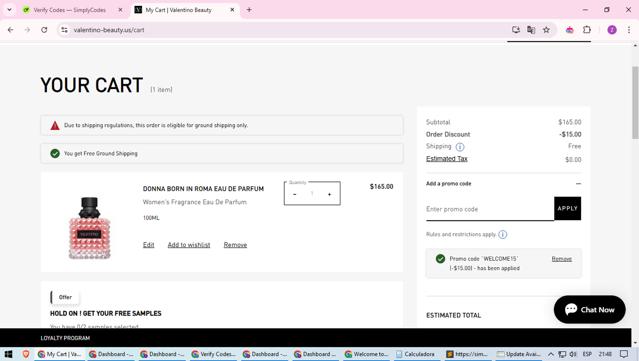
Task: Click the ESP language indicator
Action: click(x=587, y=354)
